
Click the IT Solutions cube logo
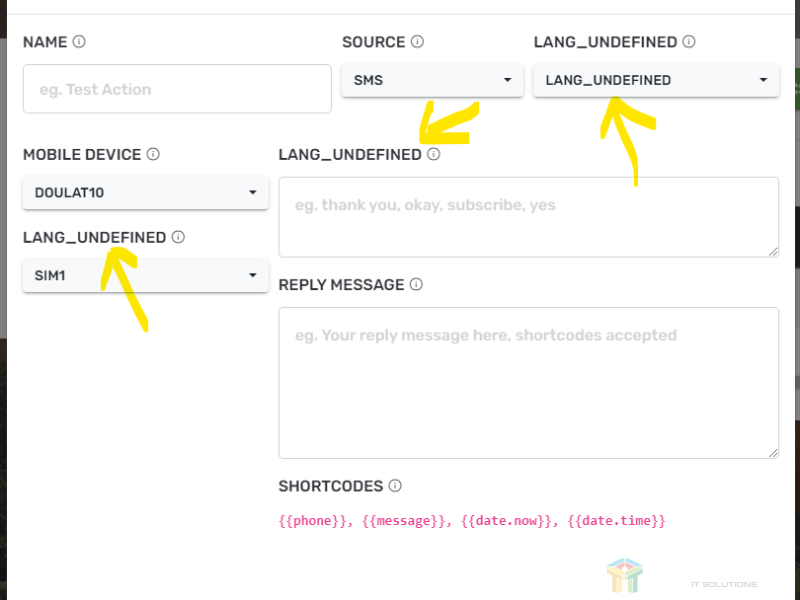(624, 576)
